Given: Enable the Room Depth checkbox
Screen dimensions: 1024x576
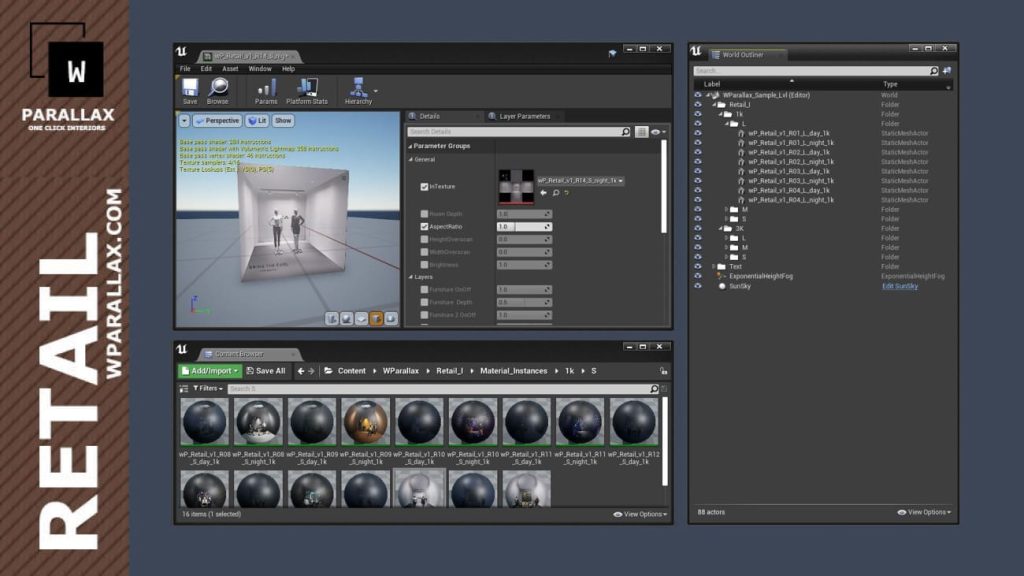Looking at the screenshot, I should [x=424, y=214].
